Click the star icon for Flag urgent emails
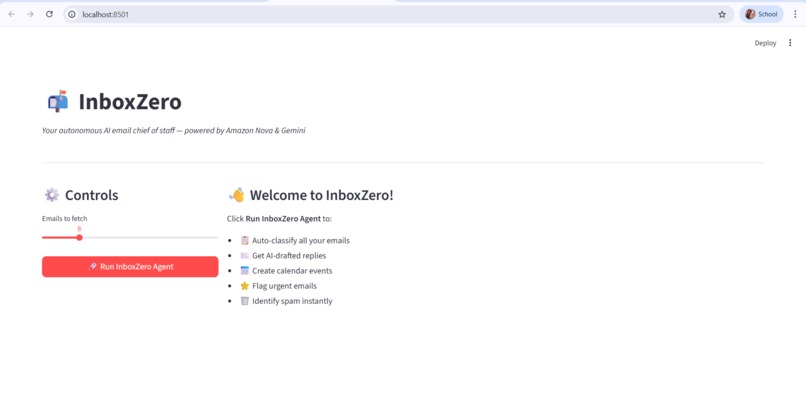Screen dimensions: 806x405 point(245,286)
